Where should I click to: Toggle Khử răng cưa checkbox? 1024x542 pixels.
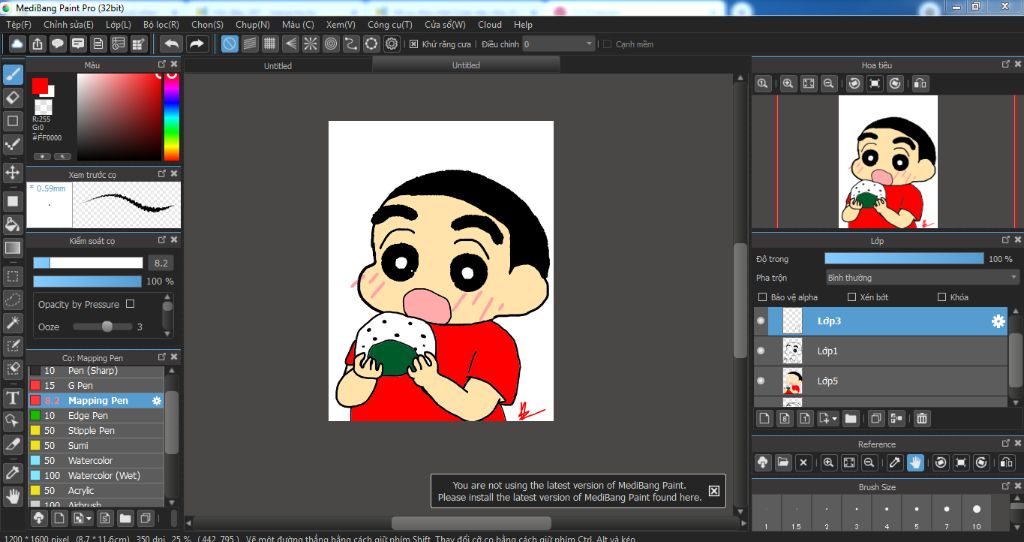413,44
